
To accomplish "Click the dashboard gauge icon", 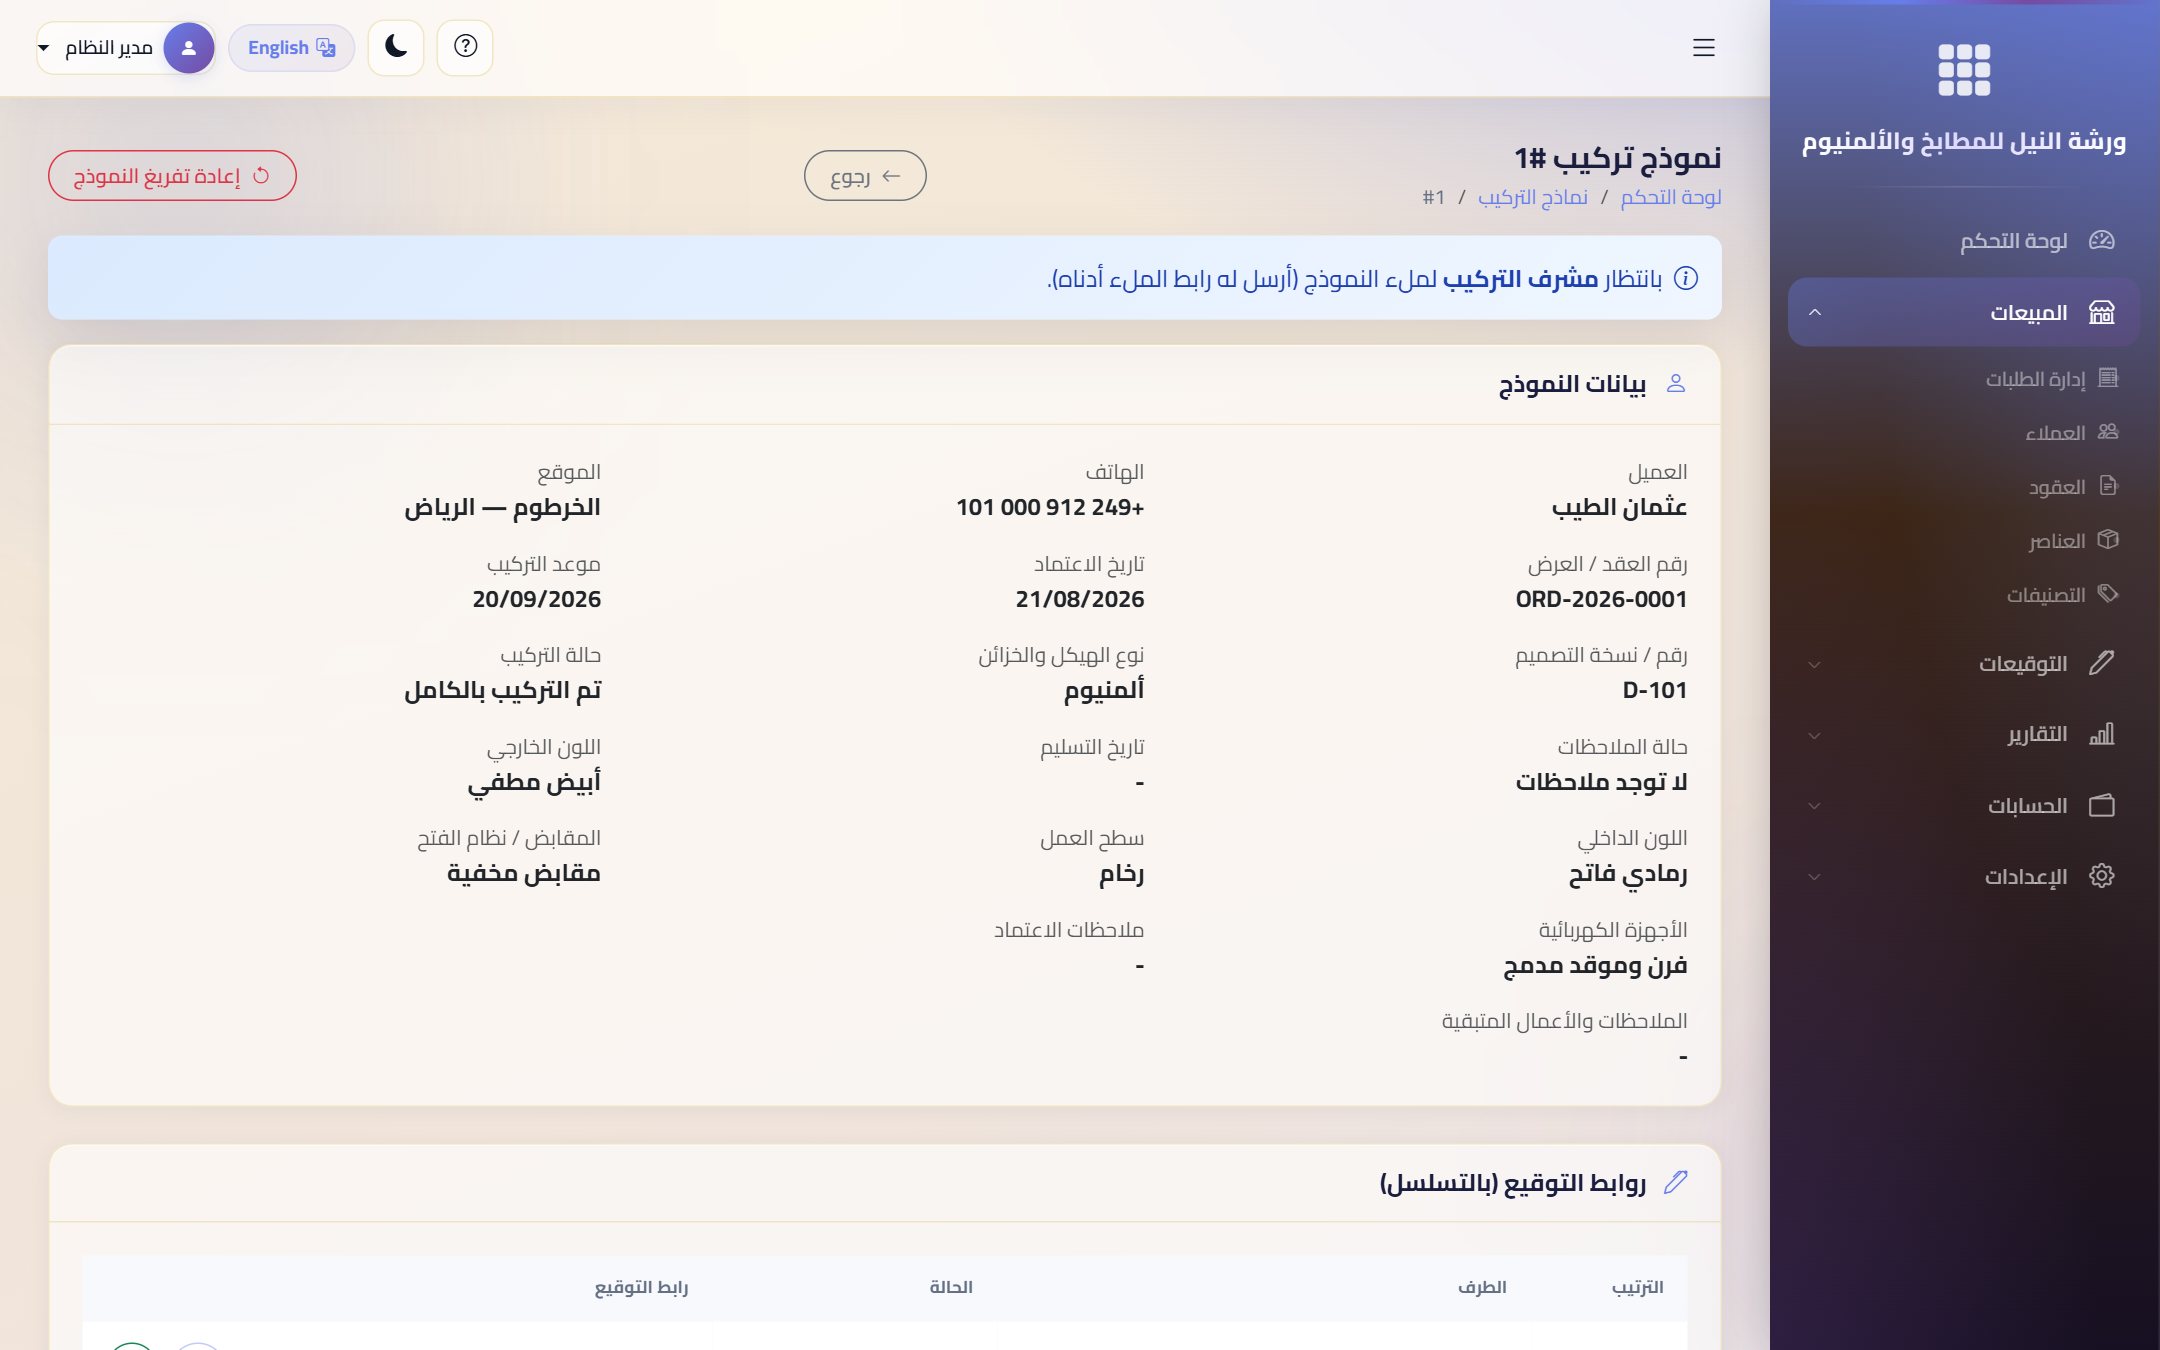I will 2102,241.
